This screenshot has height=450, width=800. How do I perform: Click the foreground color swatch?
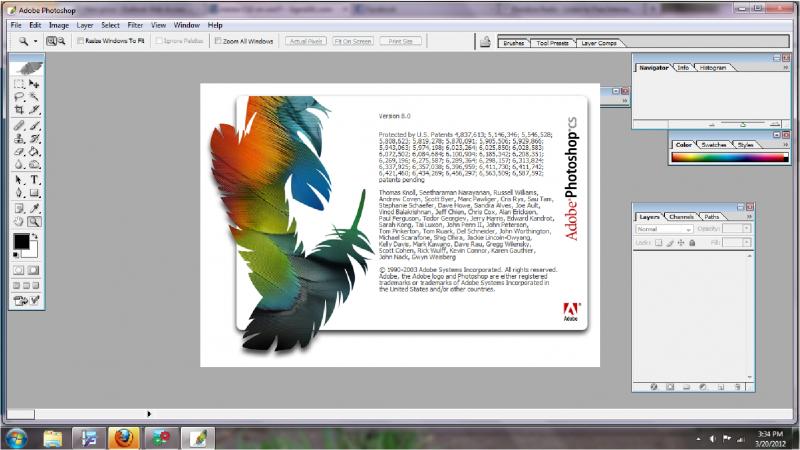click(x=21, y=242)
